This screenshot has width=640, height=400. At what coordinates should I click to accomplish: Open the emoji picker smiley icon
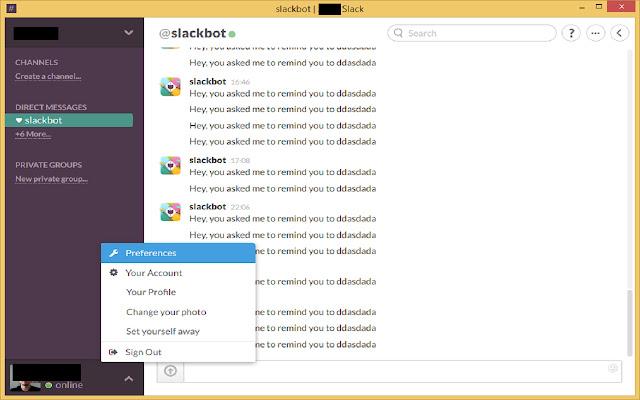point(613,368)
